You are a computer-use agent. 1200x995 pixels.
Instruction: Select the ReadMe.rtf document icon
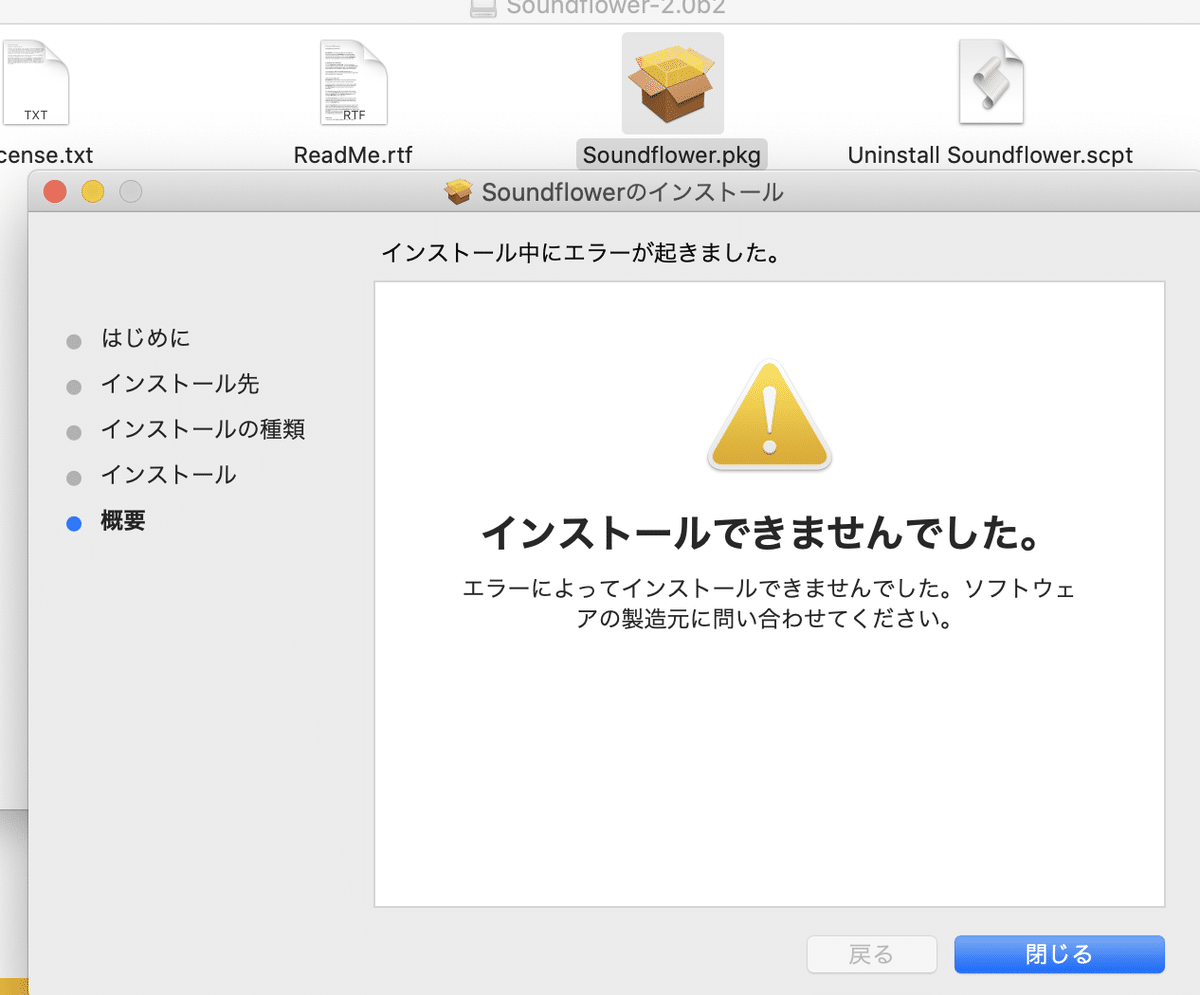point(353,83)
